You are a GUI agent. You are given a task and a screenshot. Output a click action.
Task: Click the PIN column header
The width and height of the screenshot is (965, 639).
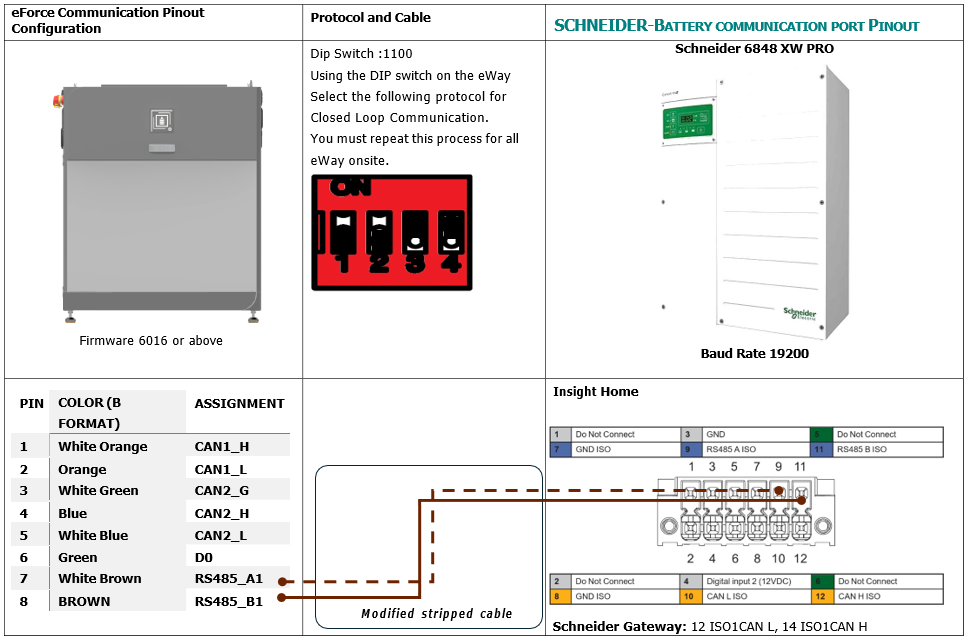31,404
